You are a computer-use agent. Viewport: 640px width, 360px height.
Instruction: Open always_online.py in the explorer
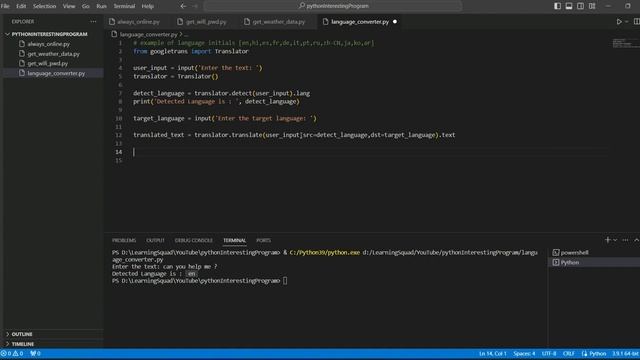(49, 44)
